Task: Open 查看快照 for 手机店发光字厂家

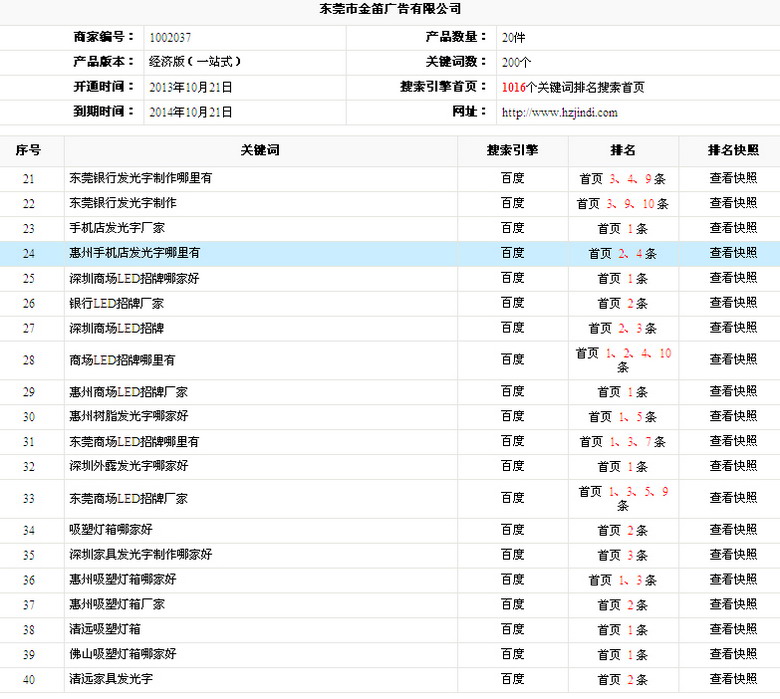Action: 733,228
